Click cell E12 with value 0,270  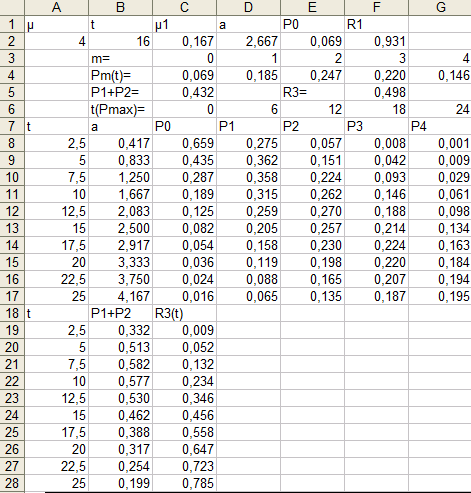pyautogui.click(x=312, y=211)
